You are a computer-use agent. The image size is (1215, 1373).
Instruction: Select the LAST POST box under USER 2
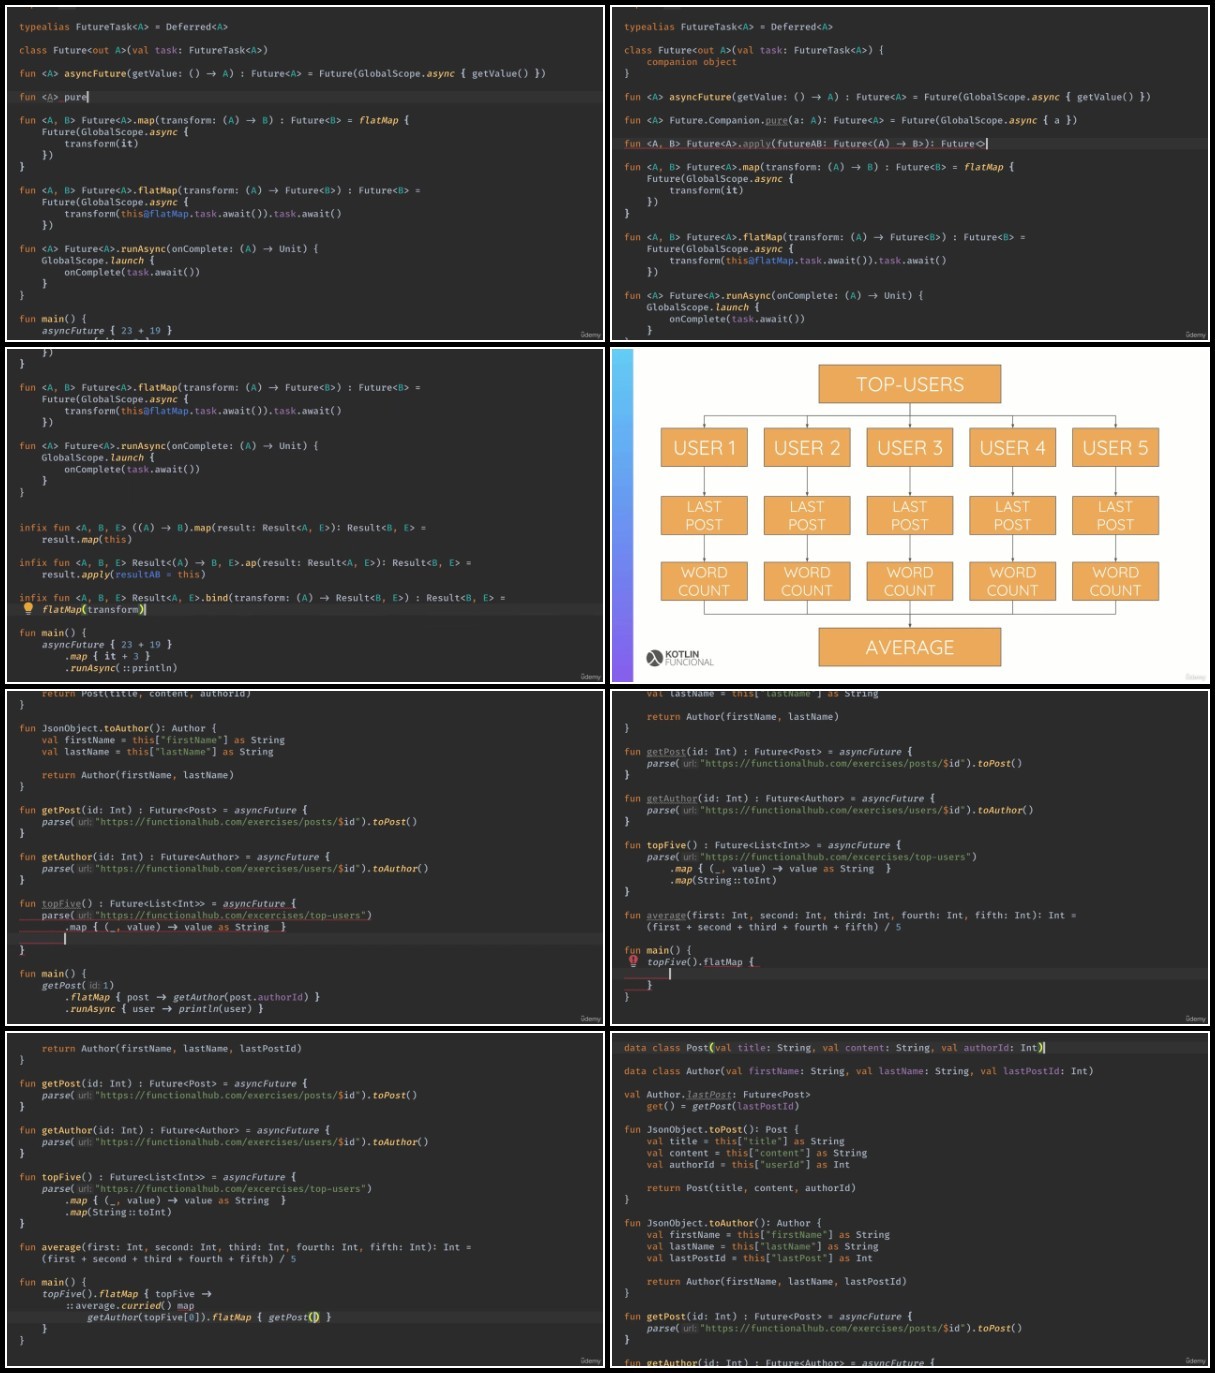[807, 516]
